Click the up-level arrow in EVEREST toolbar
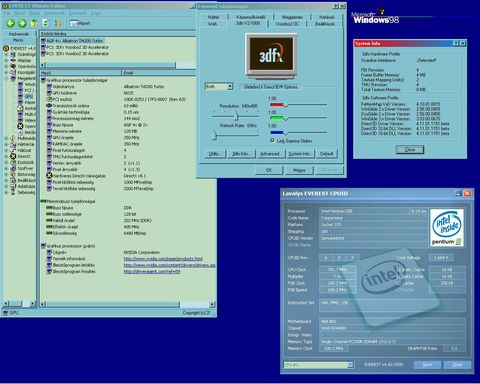This screenshot has width=480, height=384. coord(34,23)
